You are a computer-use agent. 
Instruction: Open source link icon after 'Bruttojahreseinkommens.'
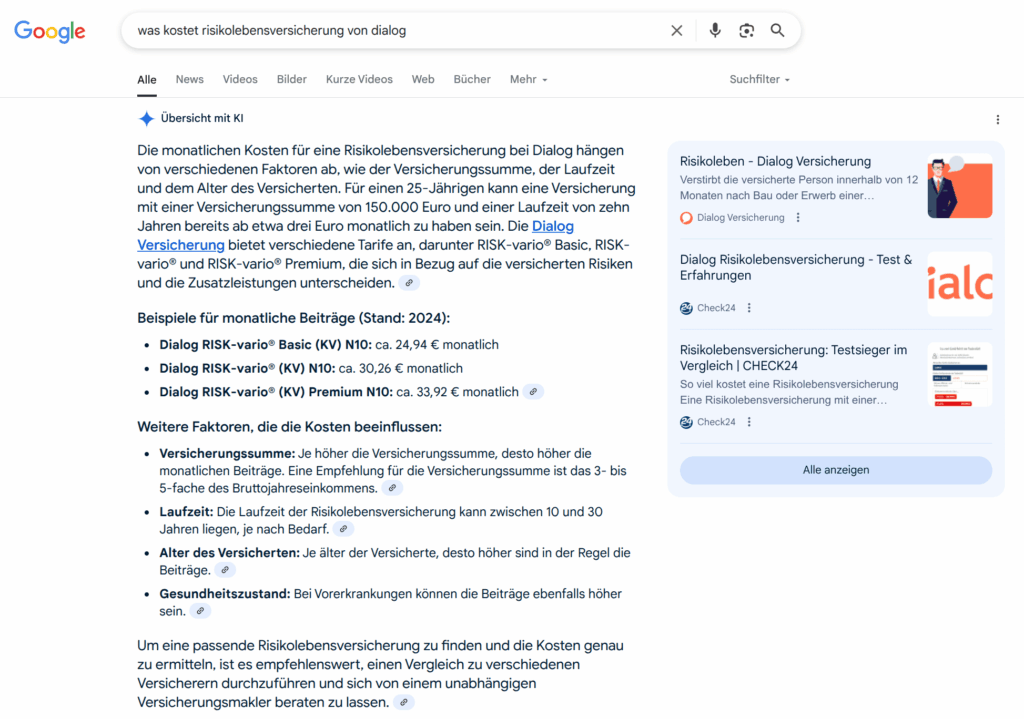pos(392,488)
